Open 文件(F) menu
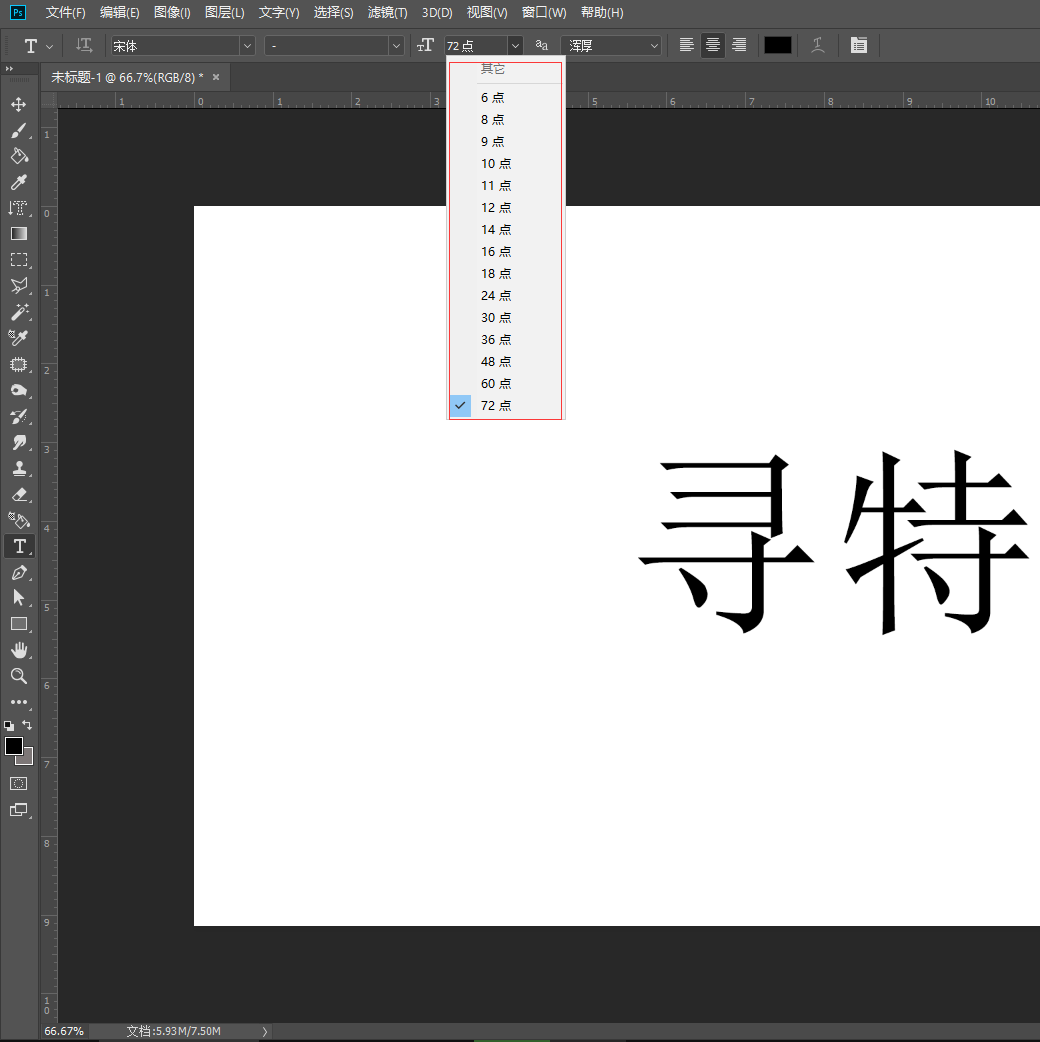The height and width of the screenshot is (1042, 1040). [x=65, y=13]
